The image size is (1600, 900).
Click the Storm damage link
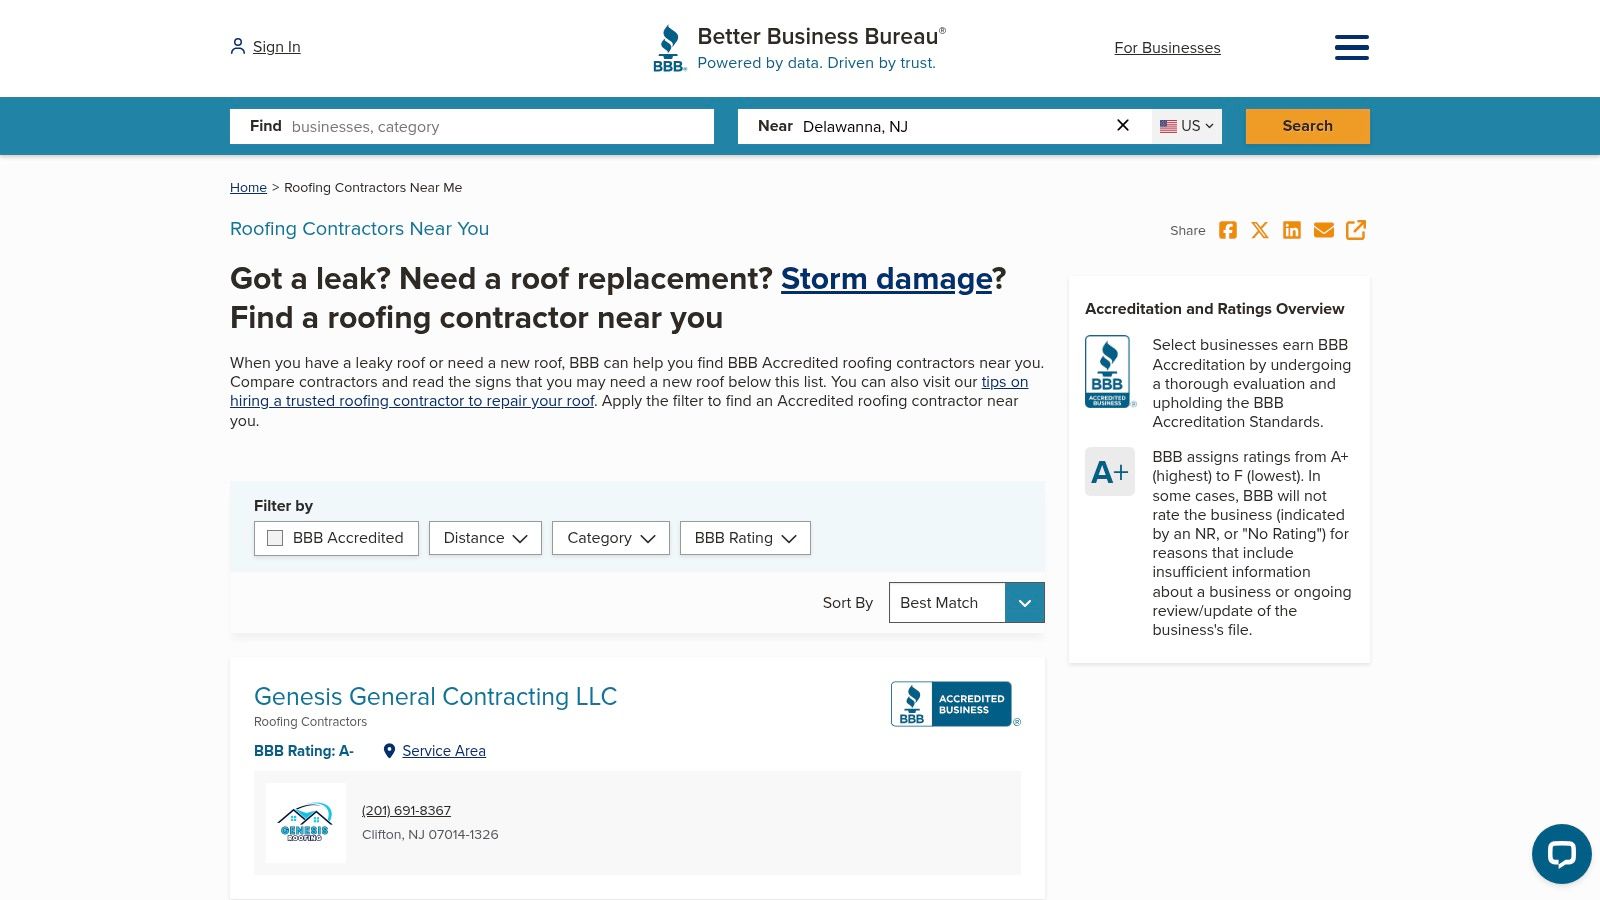(x=886, y=279)
